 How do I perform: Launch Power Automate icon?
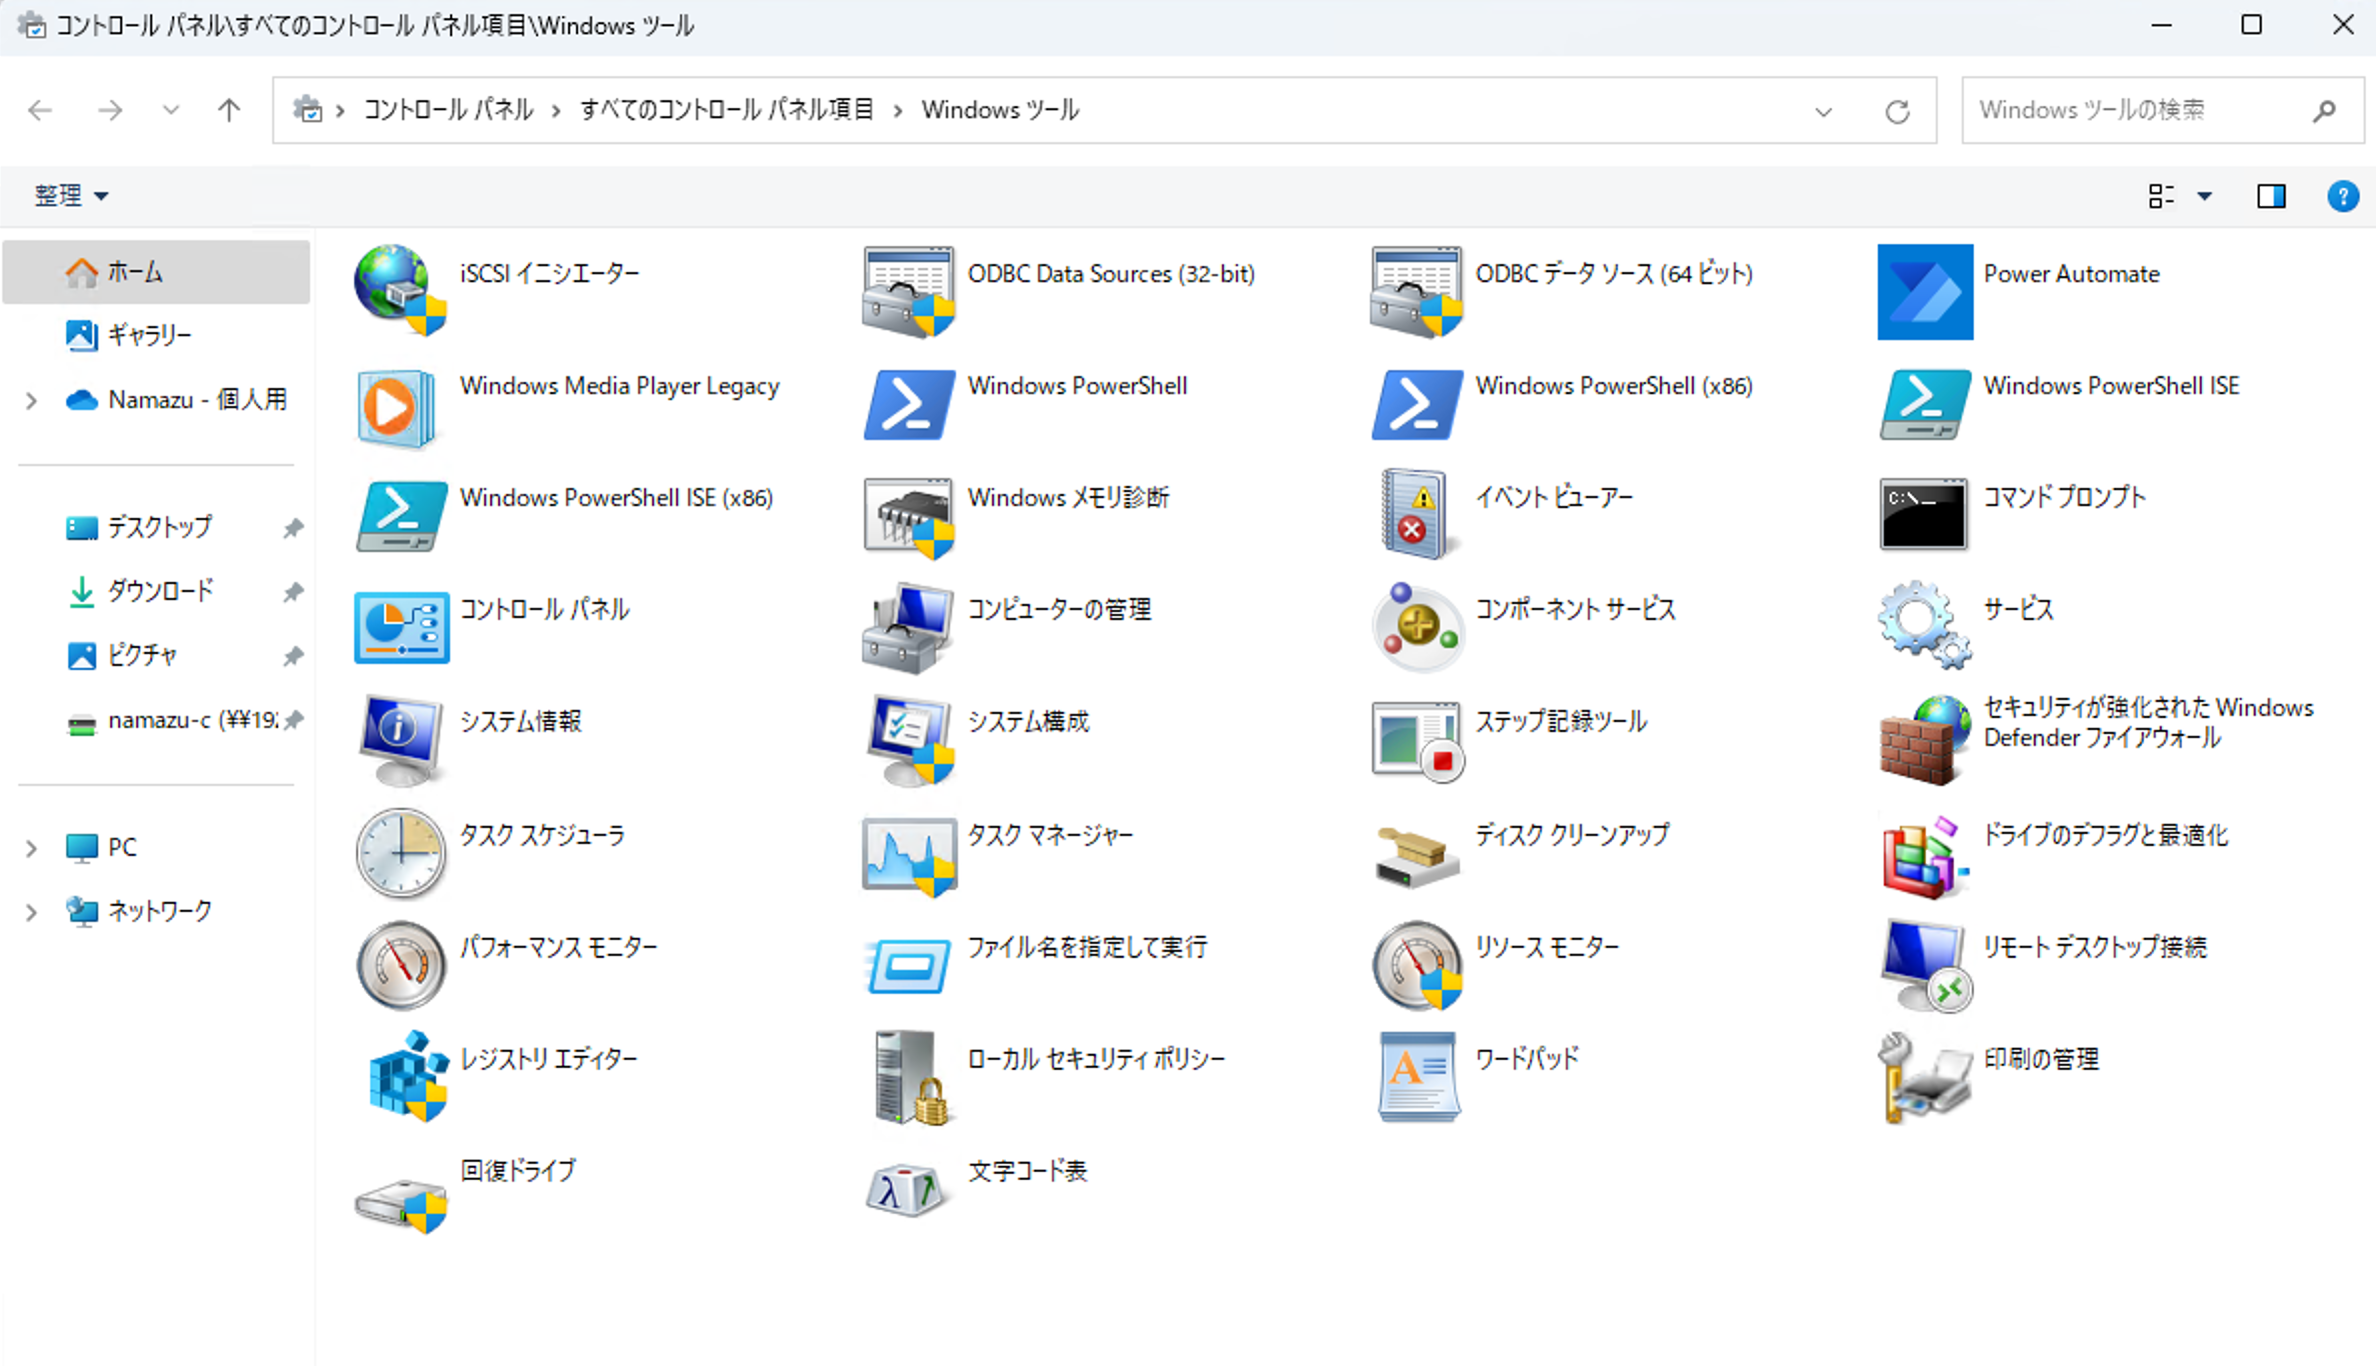[1924, 292]
